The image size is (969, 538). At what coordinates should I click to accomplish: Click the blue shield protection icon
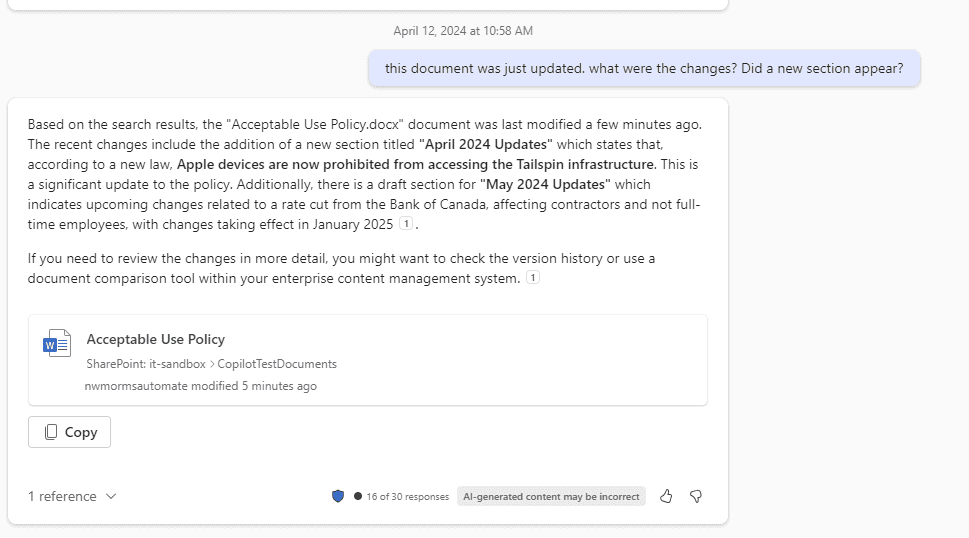coord(338,496)
